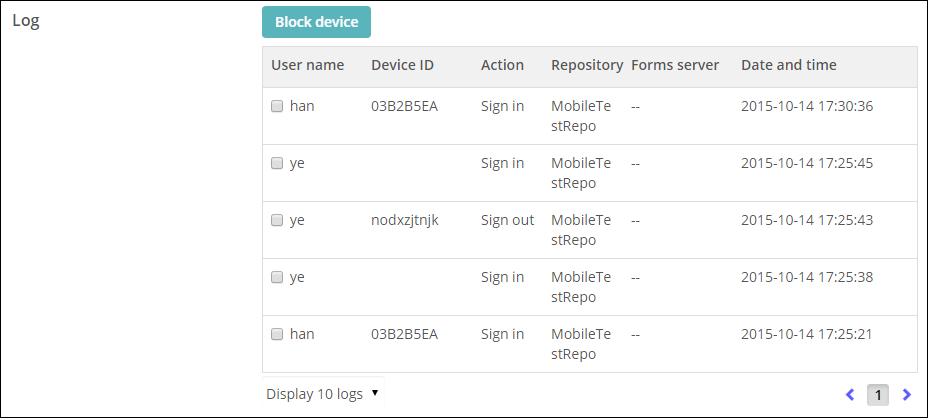Select page 1 in pagination
Screen dimensions: 928x418
pos(878,395)
